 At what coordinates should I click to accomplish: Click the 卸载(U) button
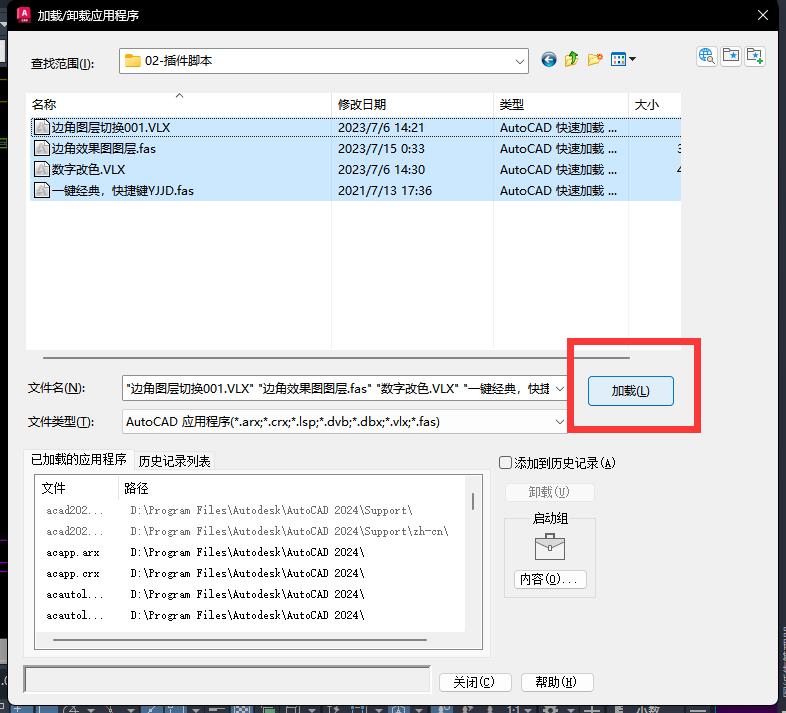click(x=549, y=492)
